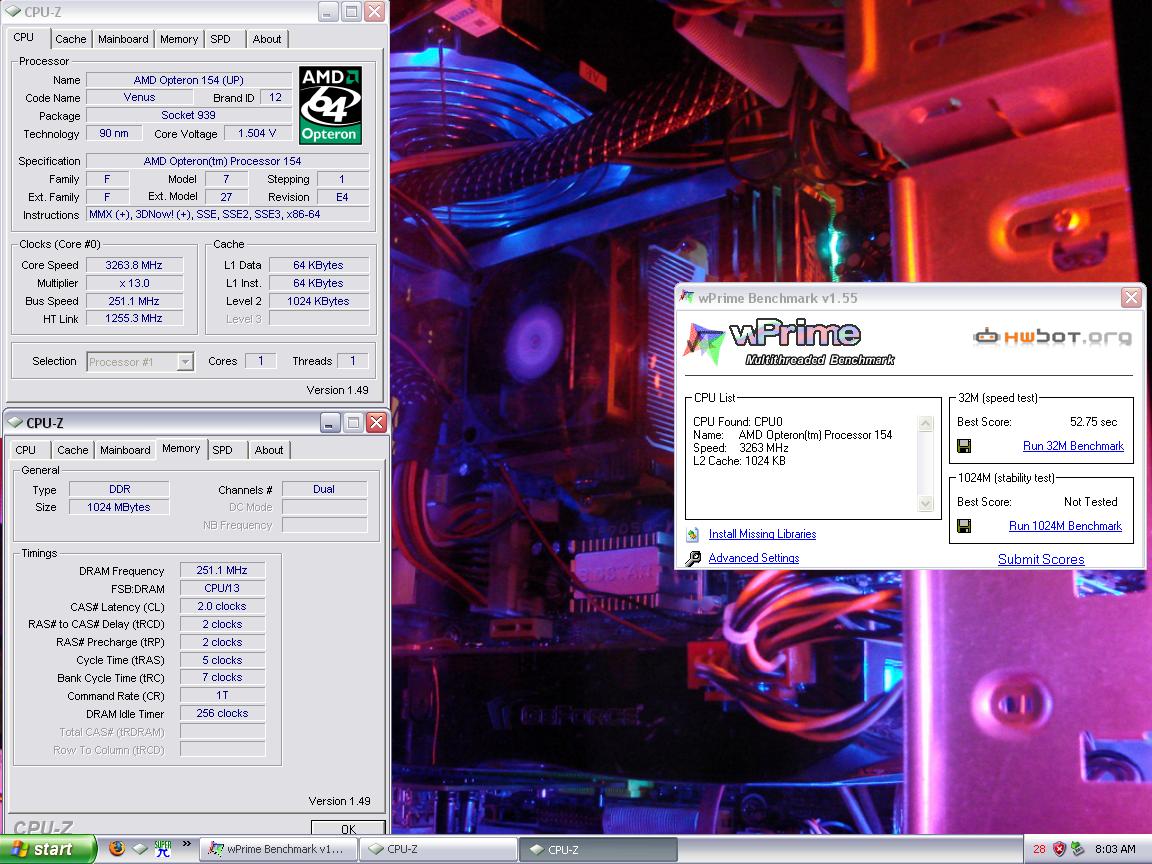Click the icon beside Install Missing Libraries

tap(693, 534)
